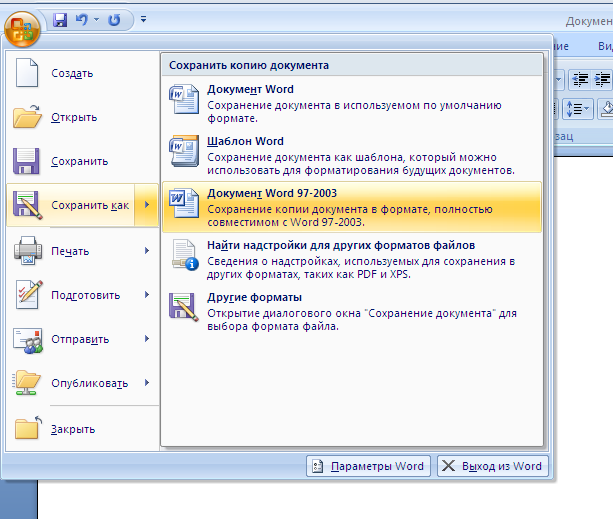Click the folder icon for Закрыть
The height and width of the screenshot is (519, 613).
[x=28, y=428]
